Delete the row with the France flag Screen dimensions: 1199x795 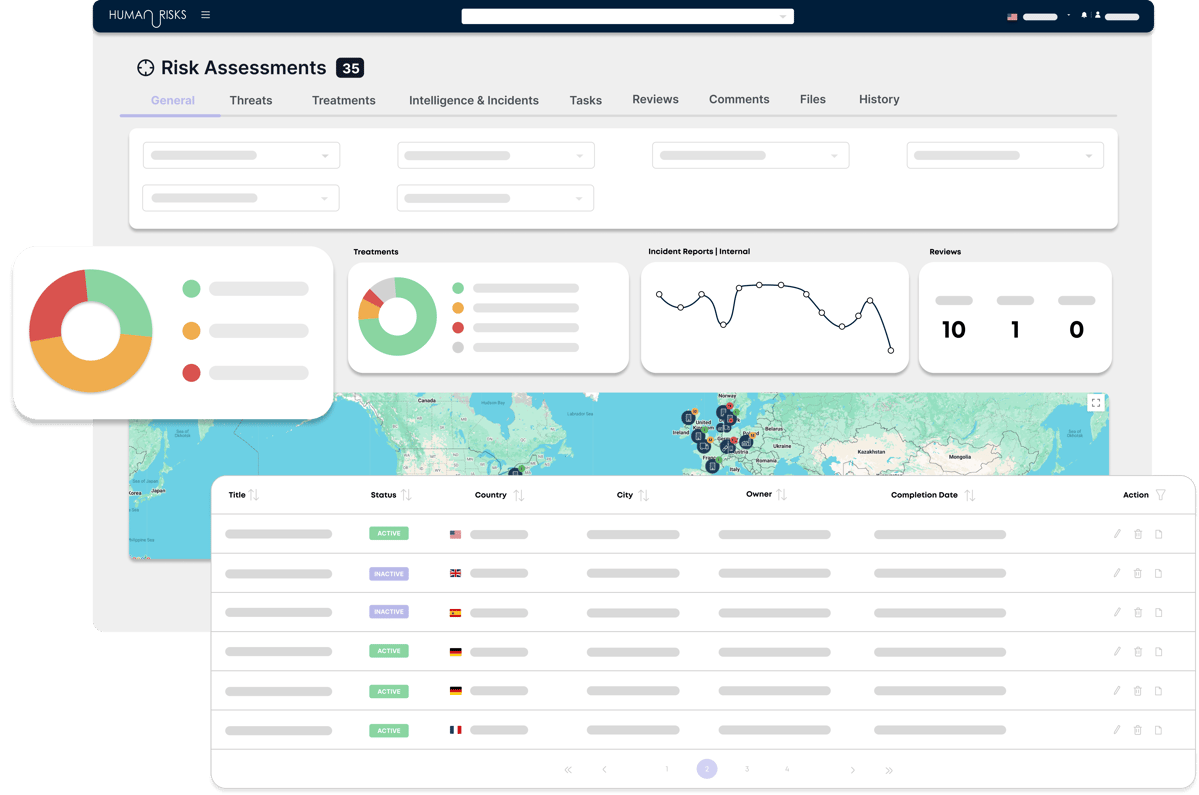1138,730
